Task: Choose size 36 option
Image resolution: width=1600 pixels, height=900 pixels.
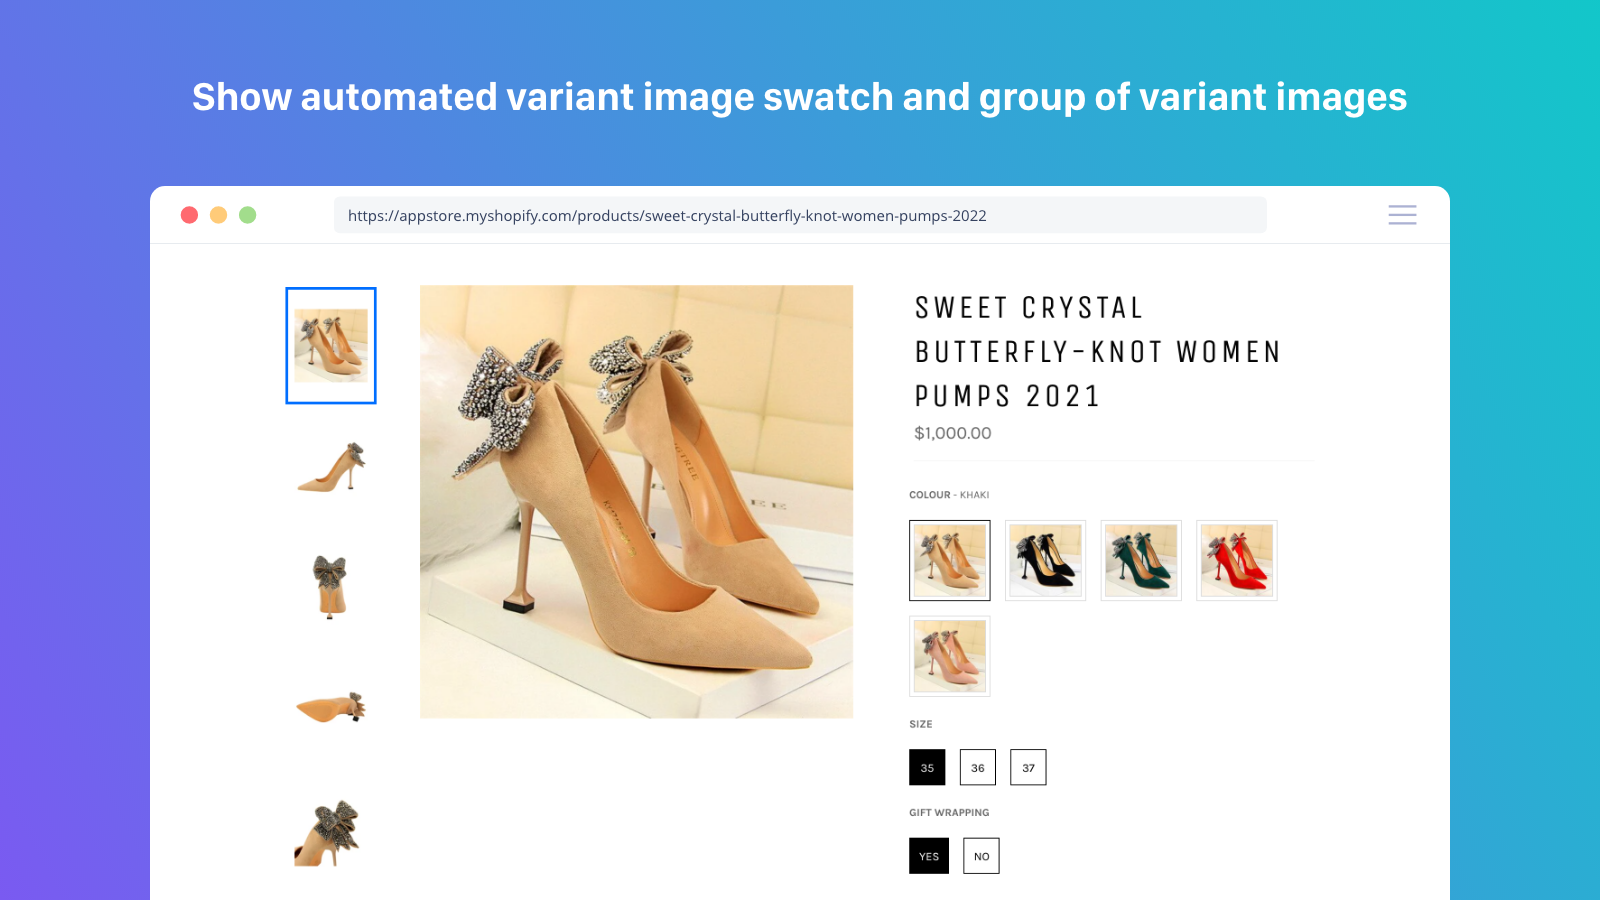Action: [x=978, y=767]
